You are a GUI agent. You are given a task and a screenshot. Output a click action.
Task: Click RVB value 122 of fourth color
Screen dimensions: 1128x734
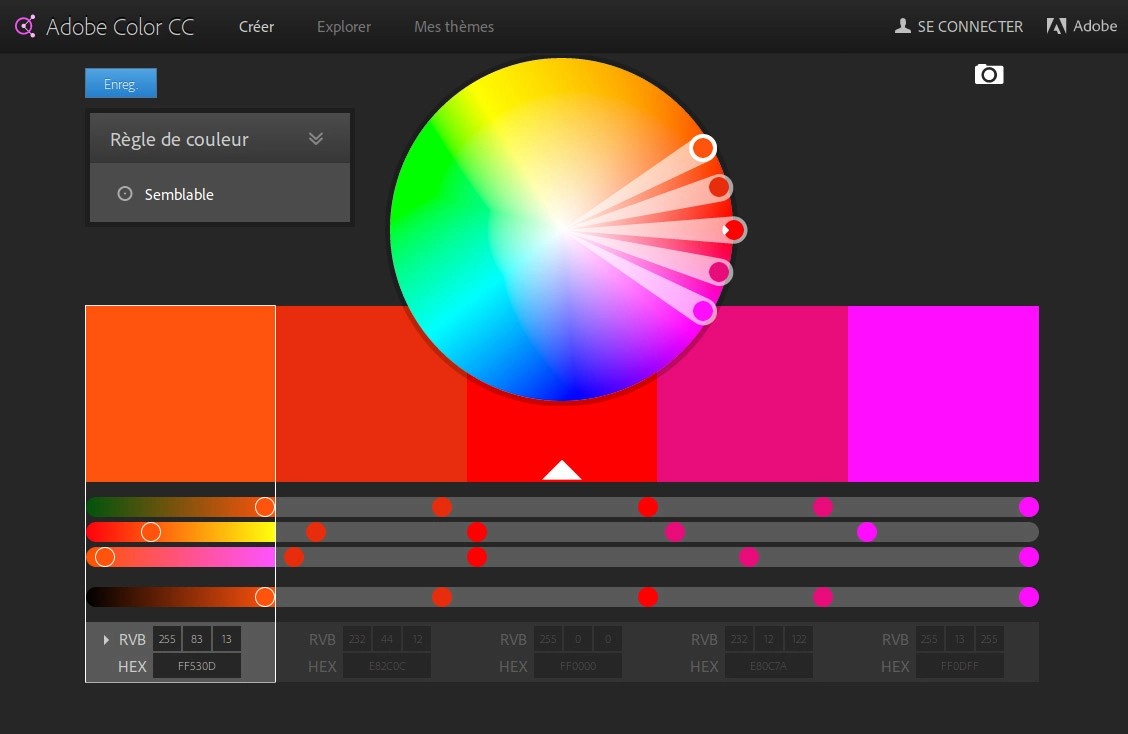coord(799,639)
